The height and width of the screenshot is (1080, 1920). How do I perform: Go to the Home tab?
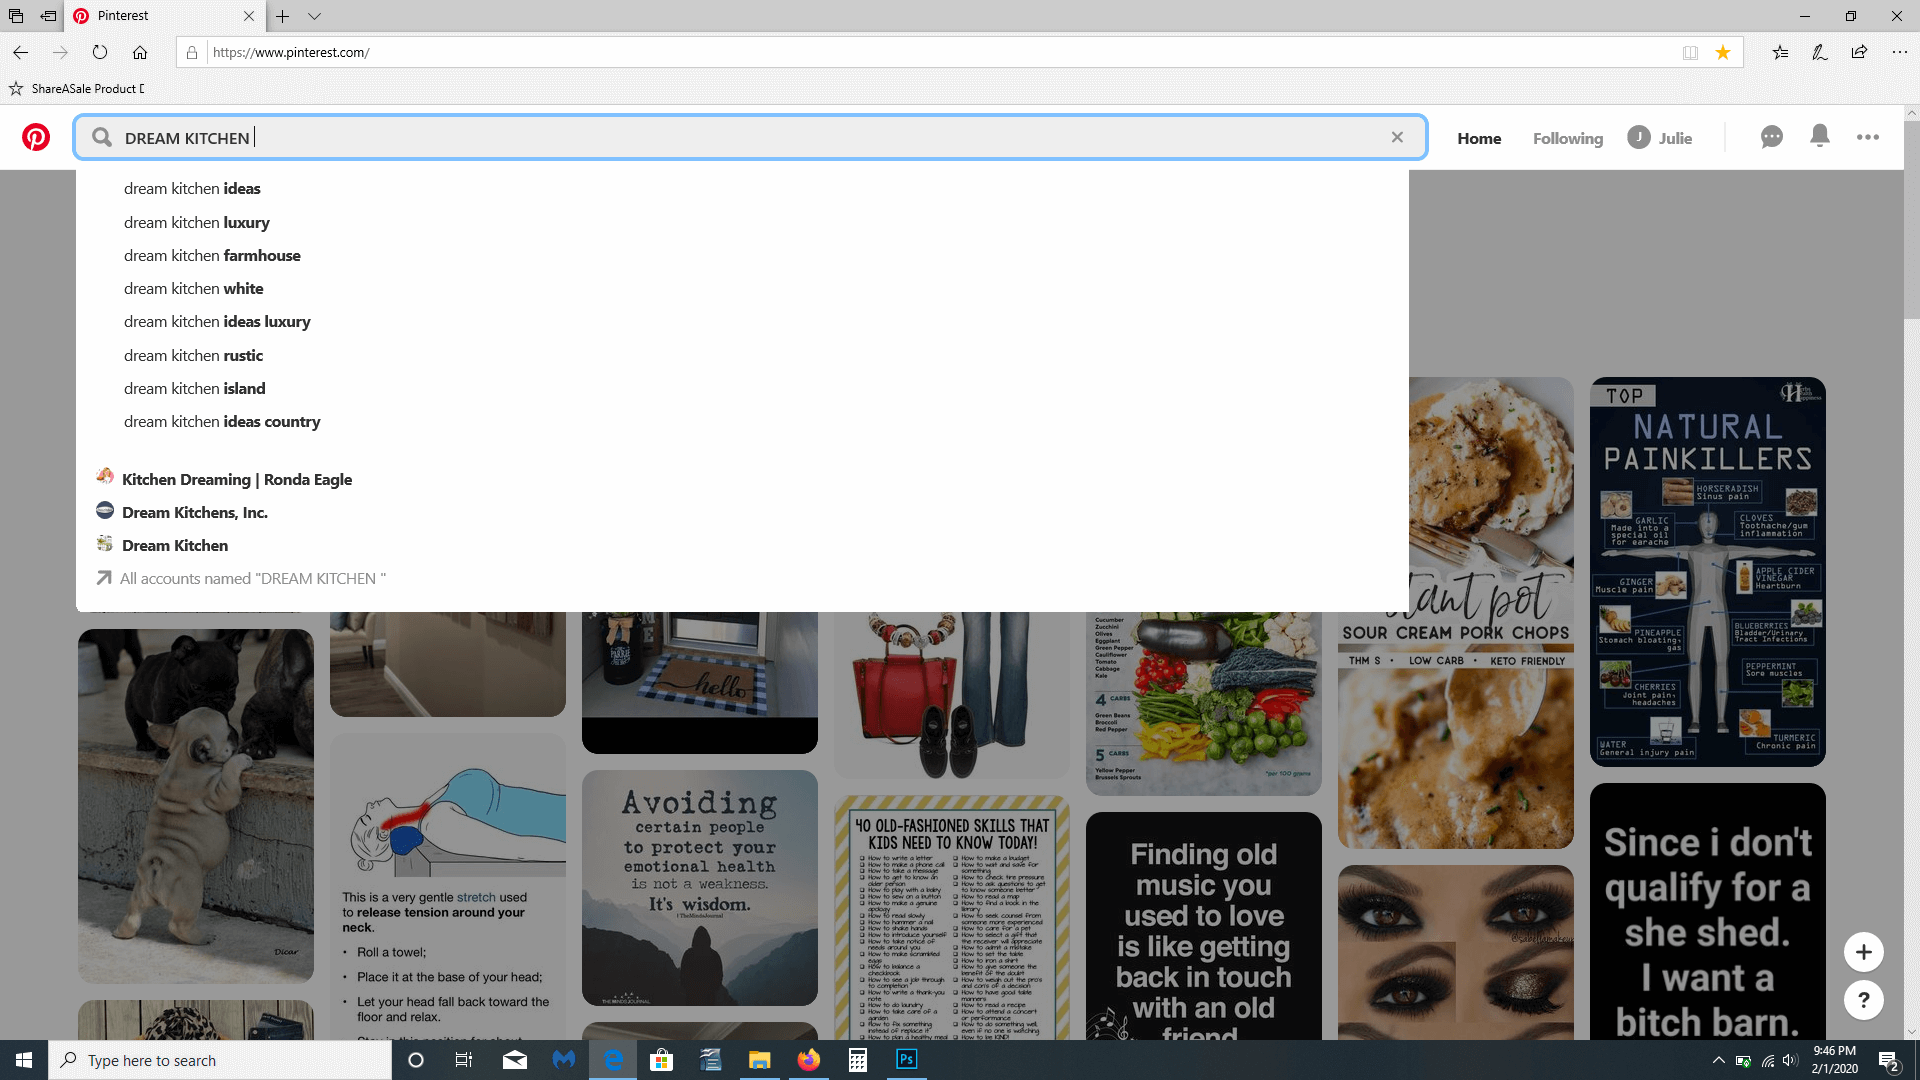point(1478,138)
